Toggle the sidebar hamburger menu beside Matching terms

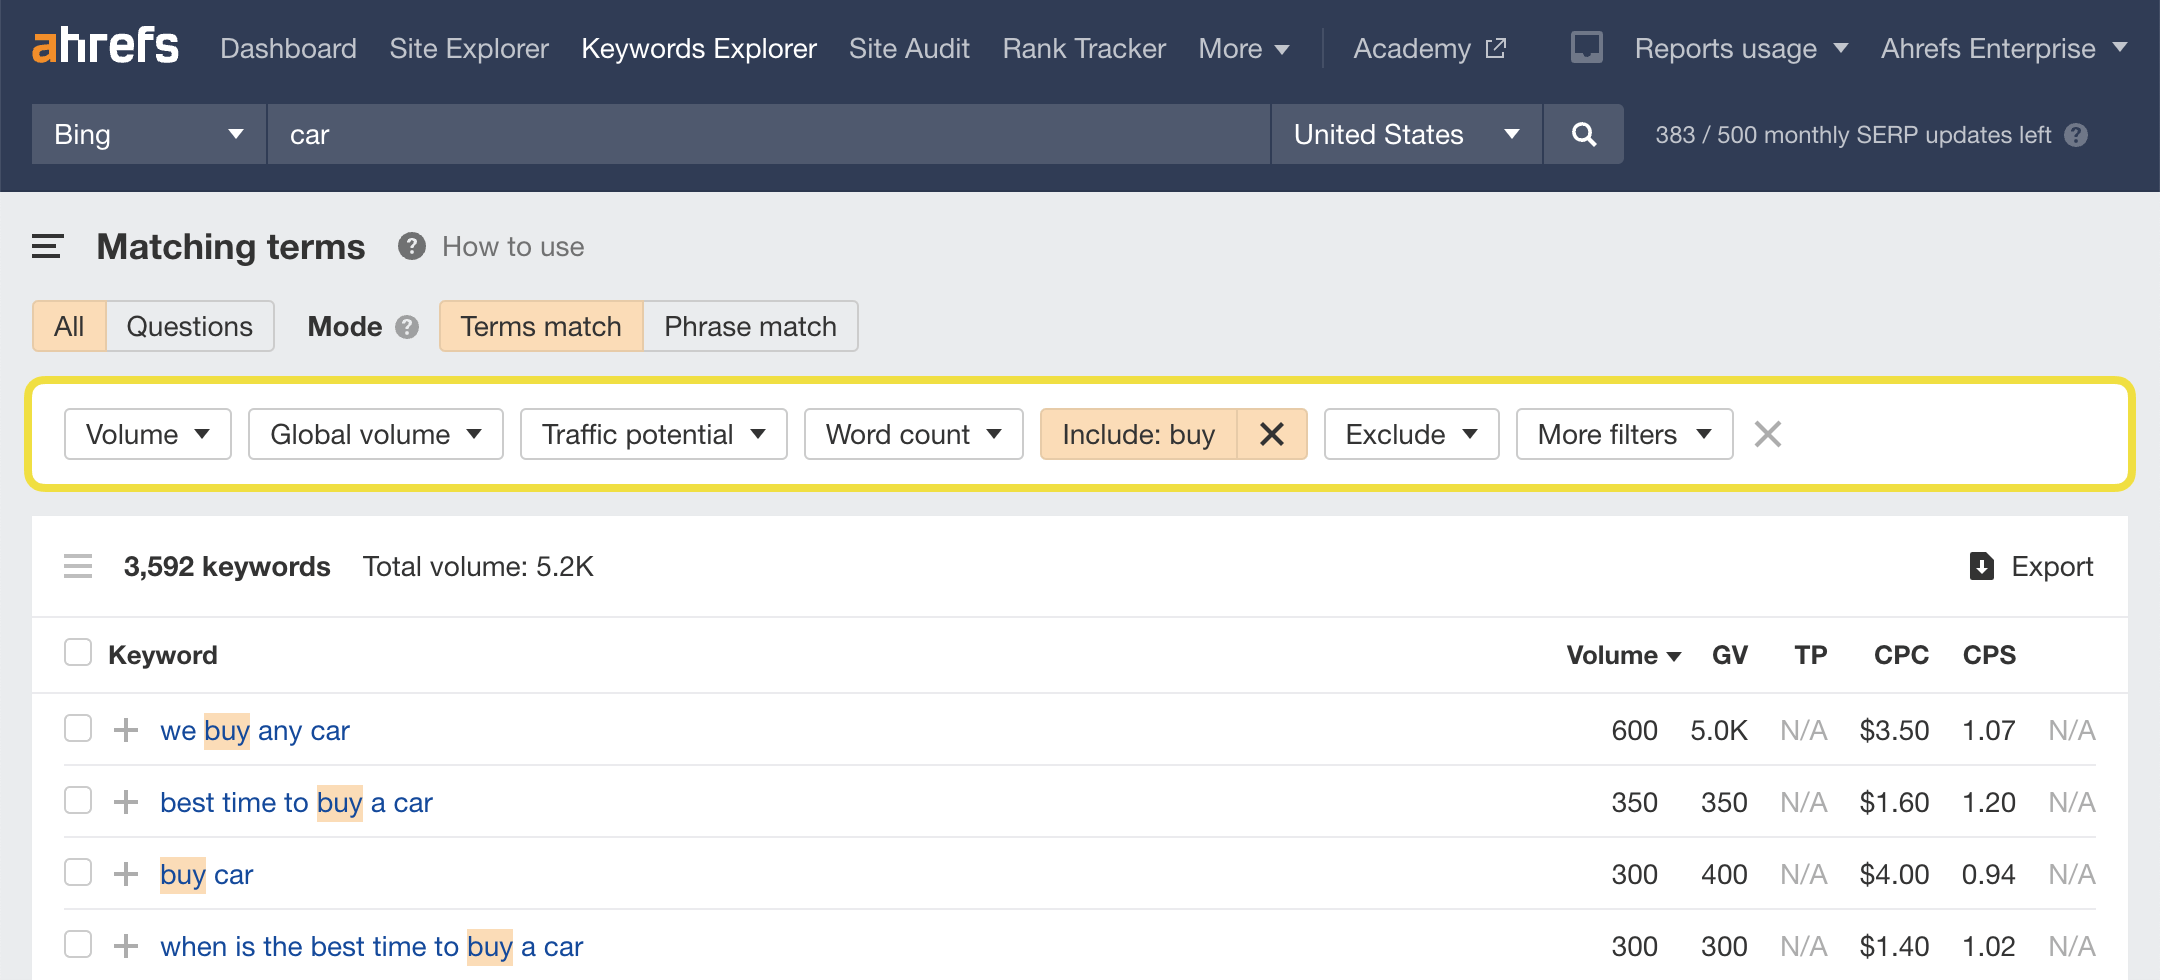[x=47, y=247]
